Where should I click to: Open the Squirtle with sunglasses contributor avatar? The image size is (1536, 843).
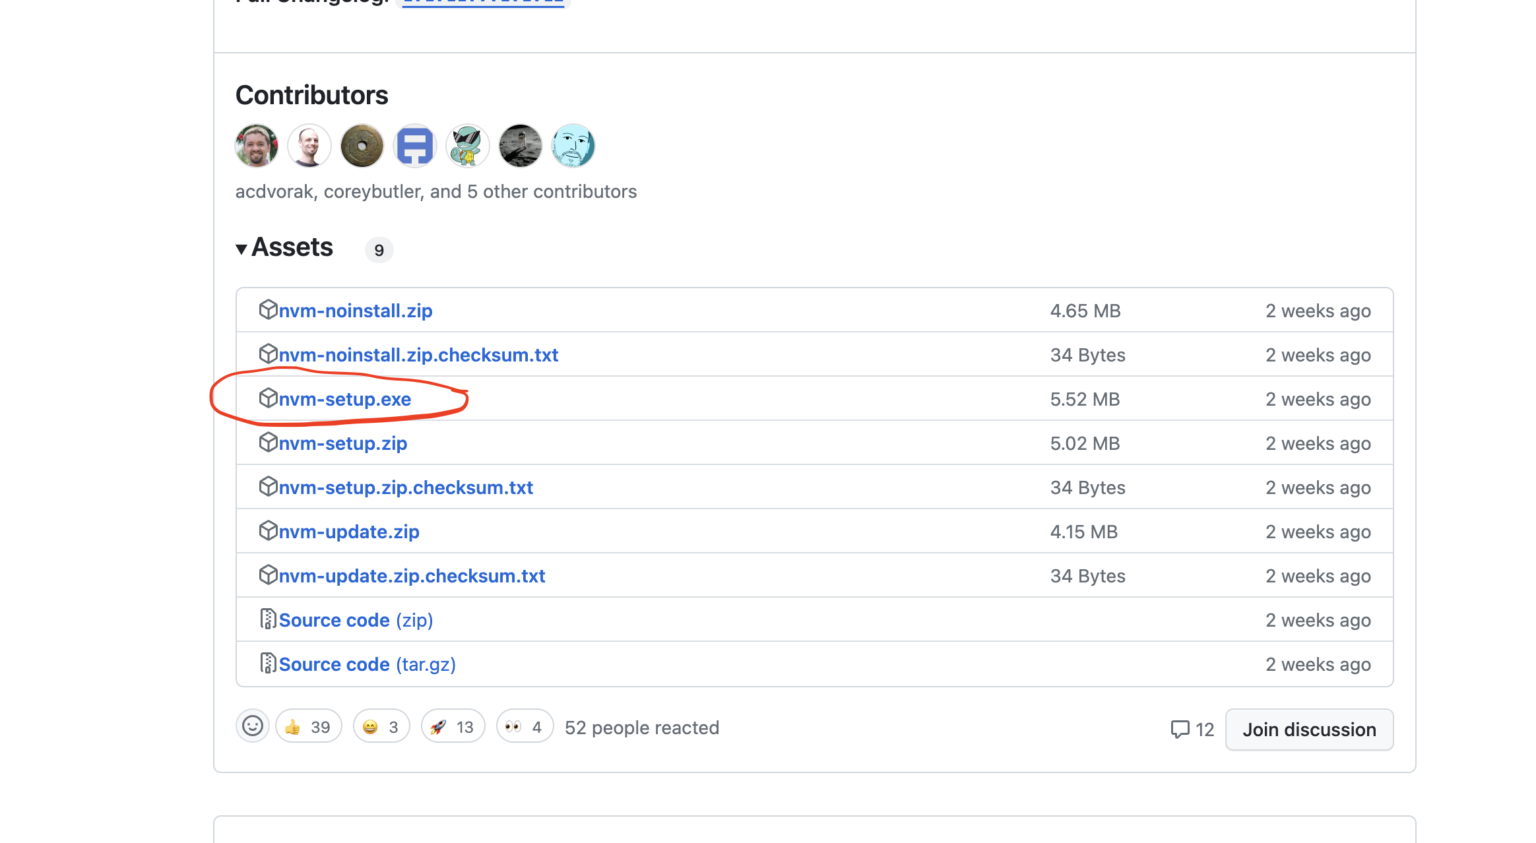coord(467,146)
